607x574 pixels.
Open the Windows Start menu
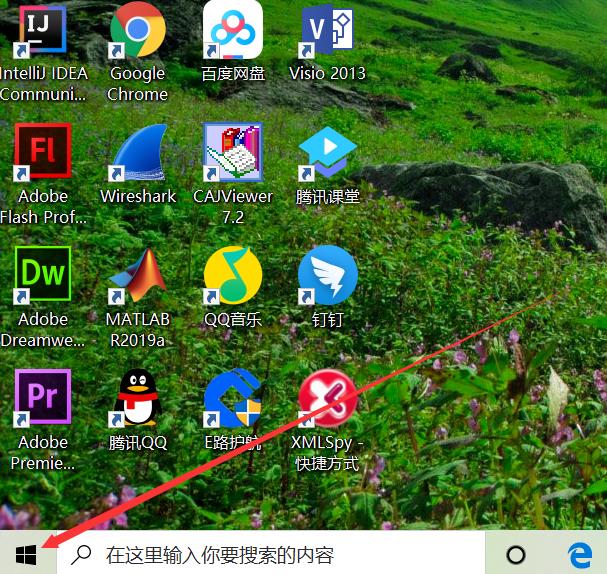coord(26,555)
